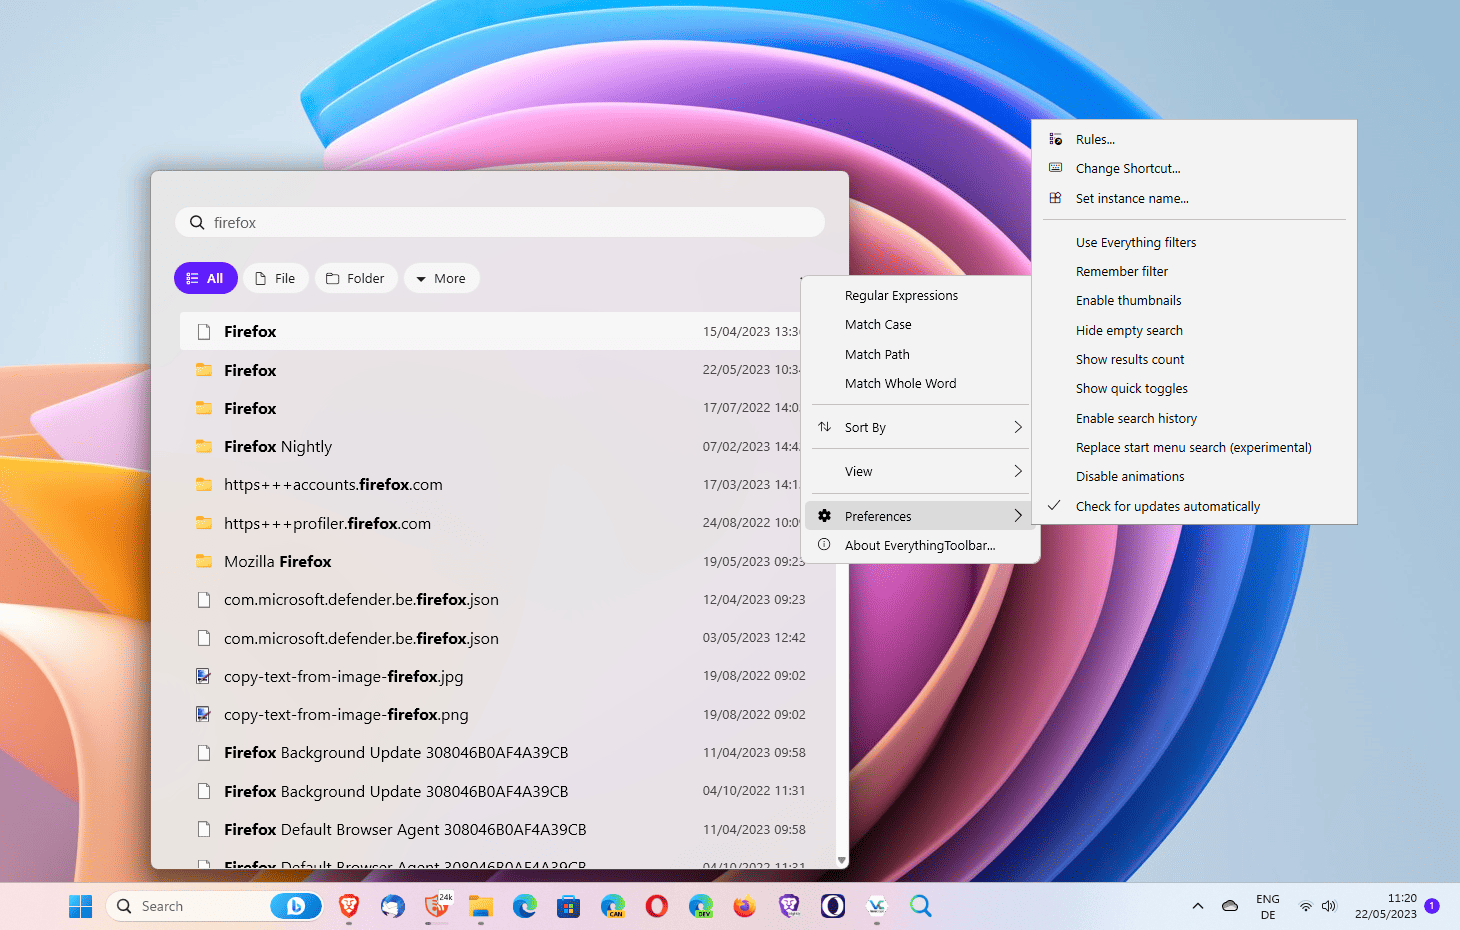Click inside the firefox search field
Viewport: 1460px width, 930px height.
pos(400,222)
